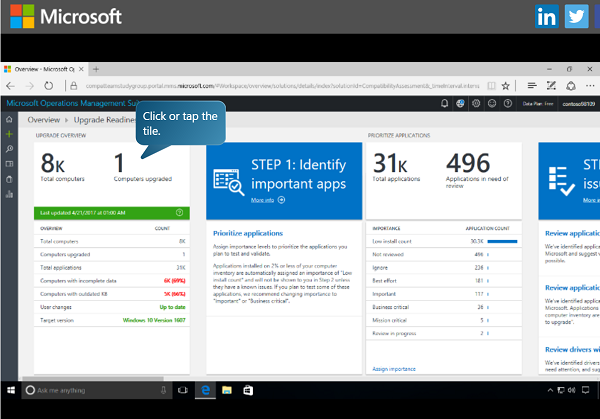Show hidden tray icons chevron
The width and height of the screenshot is (600, 419).
click(x=550, y=390)
